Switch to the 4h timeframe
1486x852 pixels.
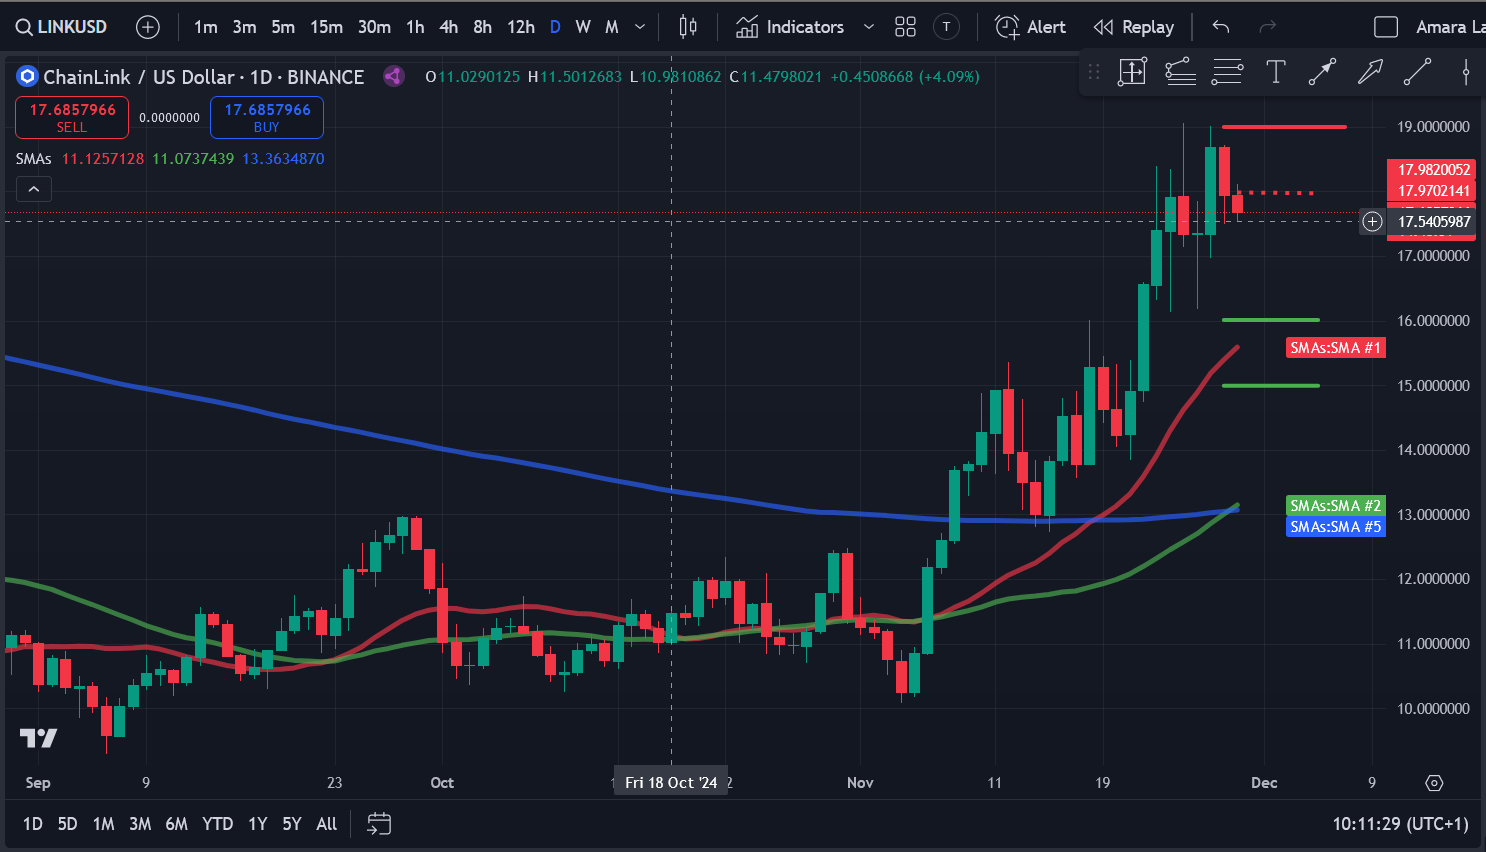[449, 27]
